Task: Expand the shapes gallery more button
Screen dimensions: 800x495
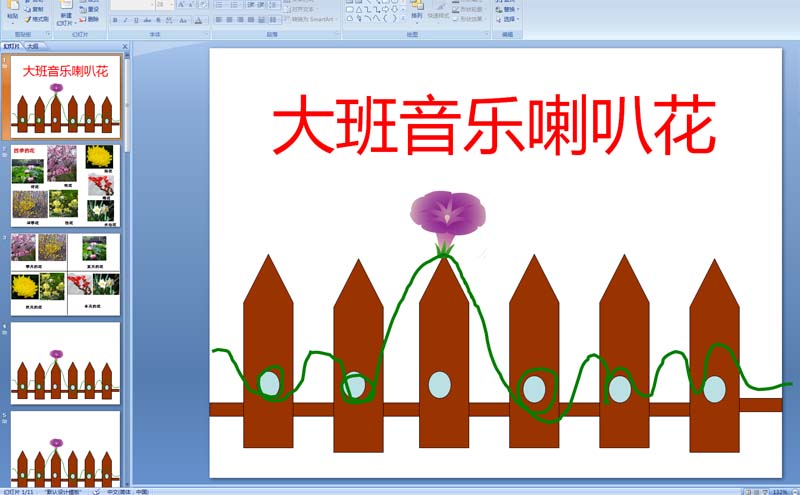Action: pyautogui.click(x=404, y=18)
